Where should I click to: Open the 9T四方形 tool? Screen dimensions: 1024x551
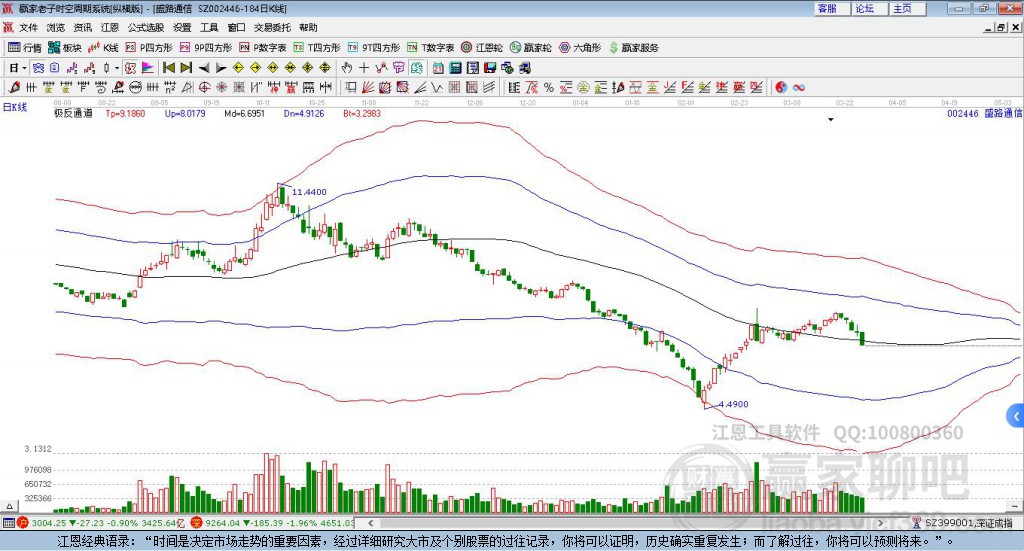(374, 48)
